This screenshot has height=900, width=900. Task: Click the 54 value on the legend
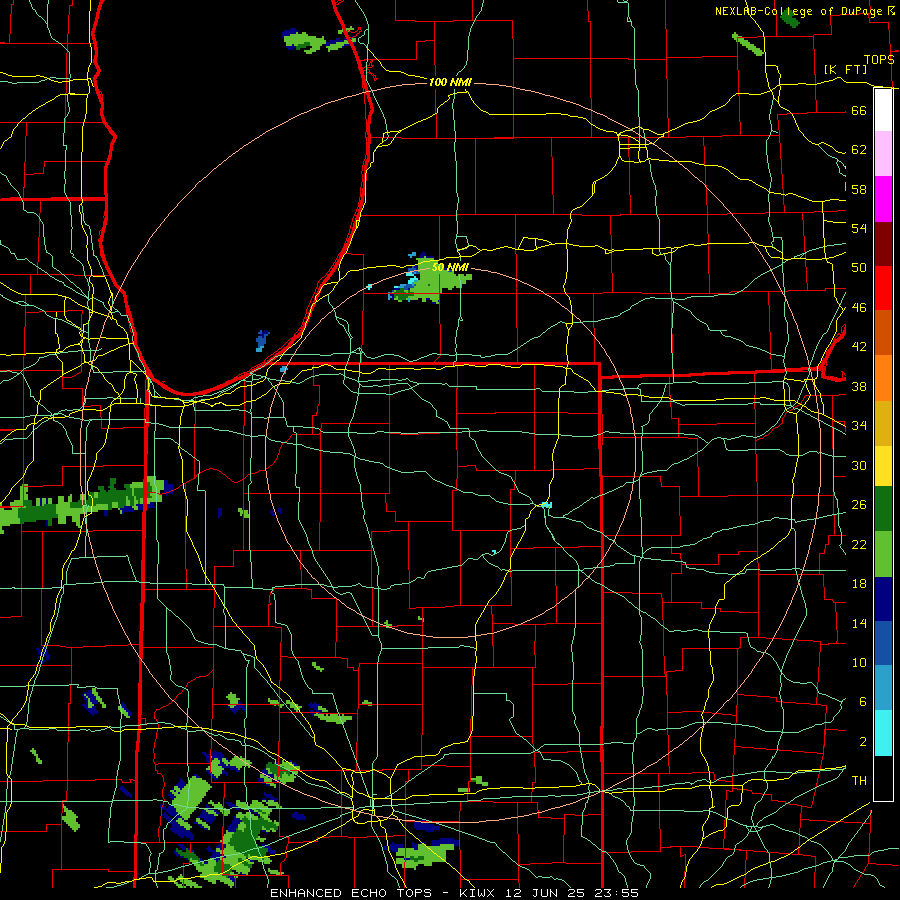click(859, 228)
